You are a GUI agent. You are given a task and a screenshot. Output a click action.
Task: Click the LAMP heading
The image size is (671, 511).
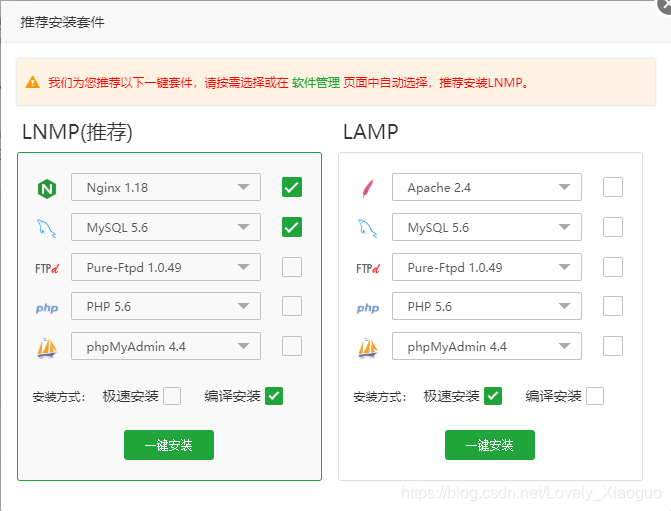371,132
